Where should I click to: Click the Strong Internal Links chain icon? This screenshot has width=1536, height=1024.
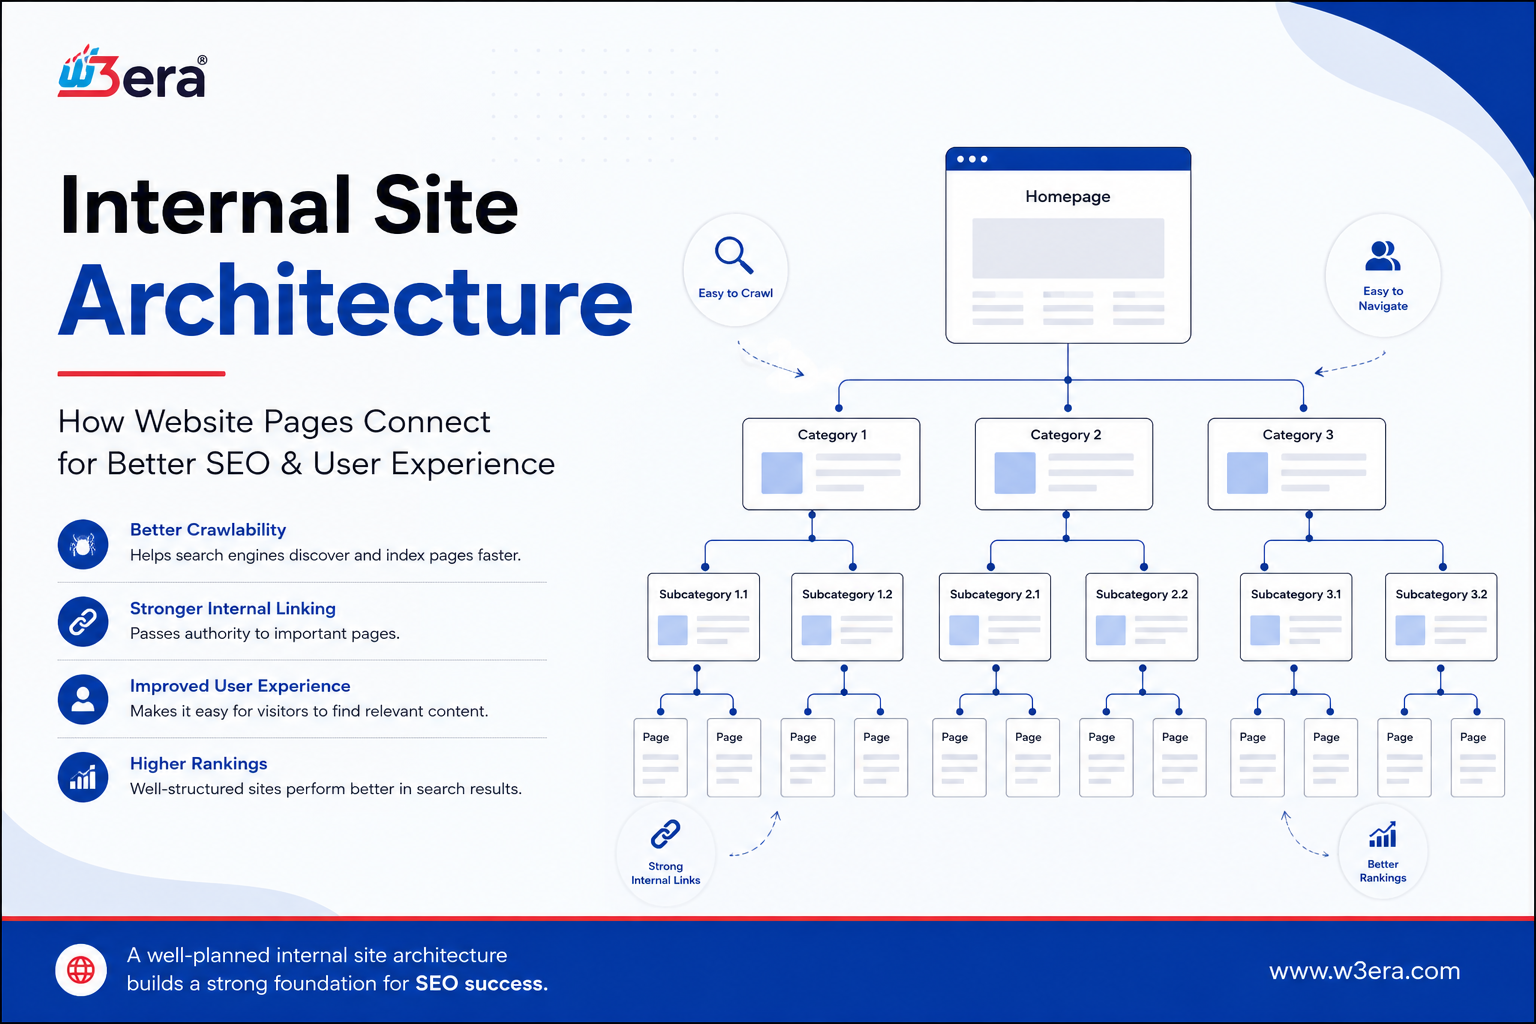pos(665,834)
